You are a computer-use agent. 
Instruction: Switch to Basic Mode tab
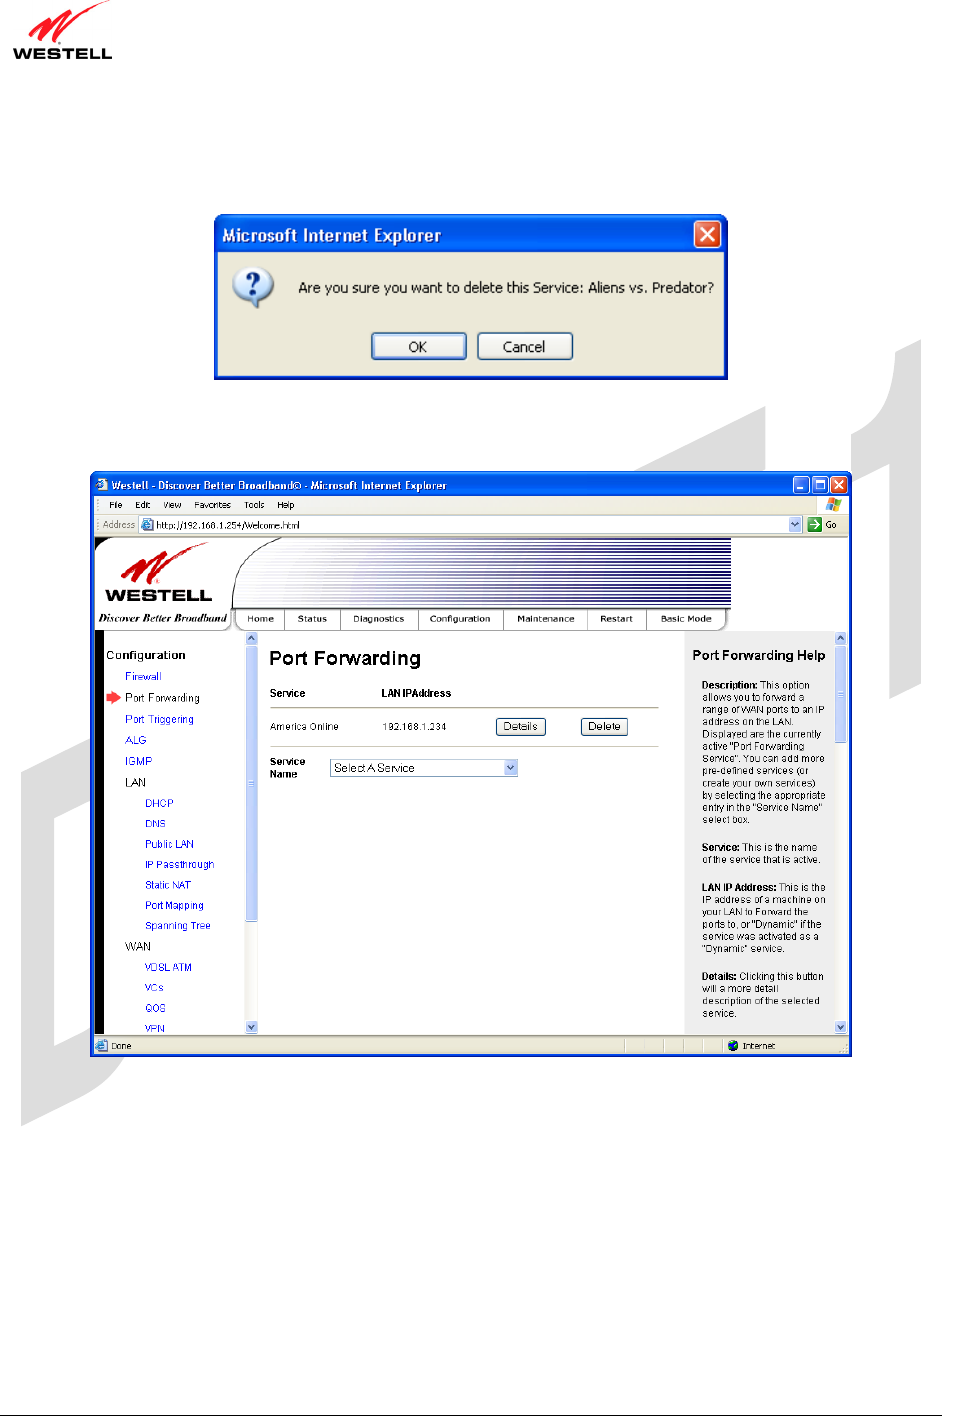click(686, 619)
